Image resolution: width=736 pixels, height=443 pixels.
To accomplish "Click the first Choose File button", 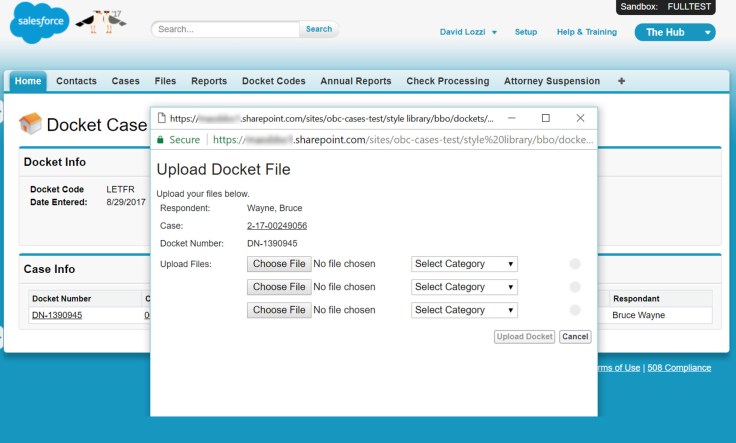I will point(279,264).
